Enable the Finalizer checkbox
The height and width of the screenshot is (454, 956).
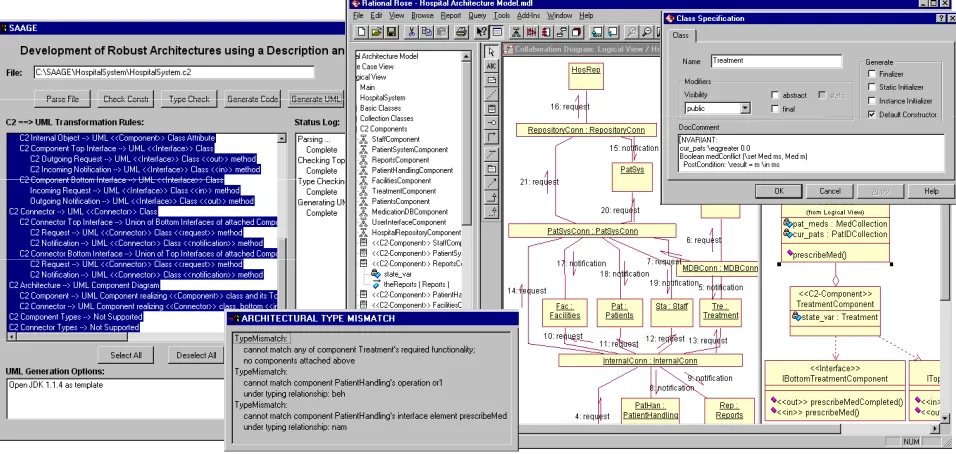click(x=872, y=74)
